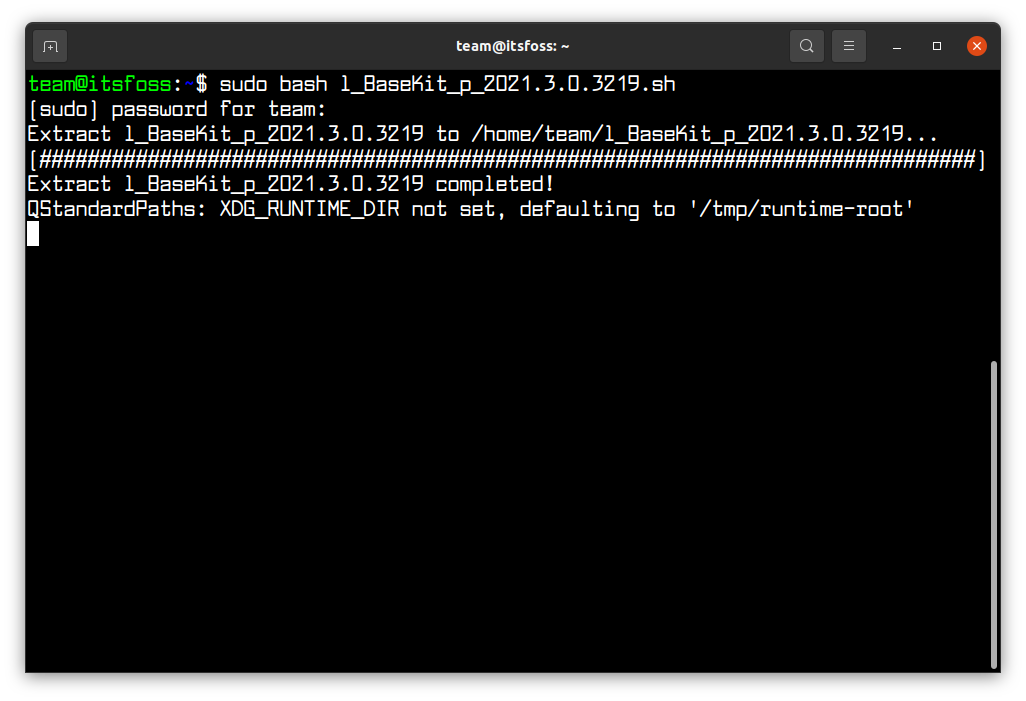Click the red close window button
The height and width of the screenshot is (701, 1026).
point(977,45)
